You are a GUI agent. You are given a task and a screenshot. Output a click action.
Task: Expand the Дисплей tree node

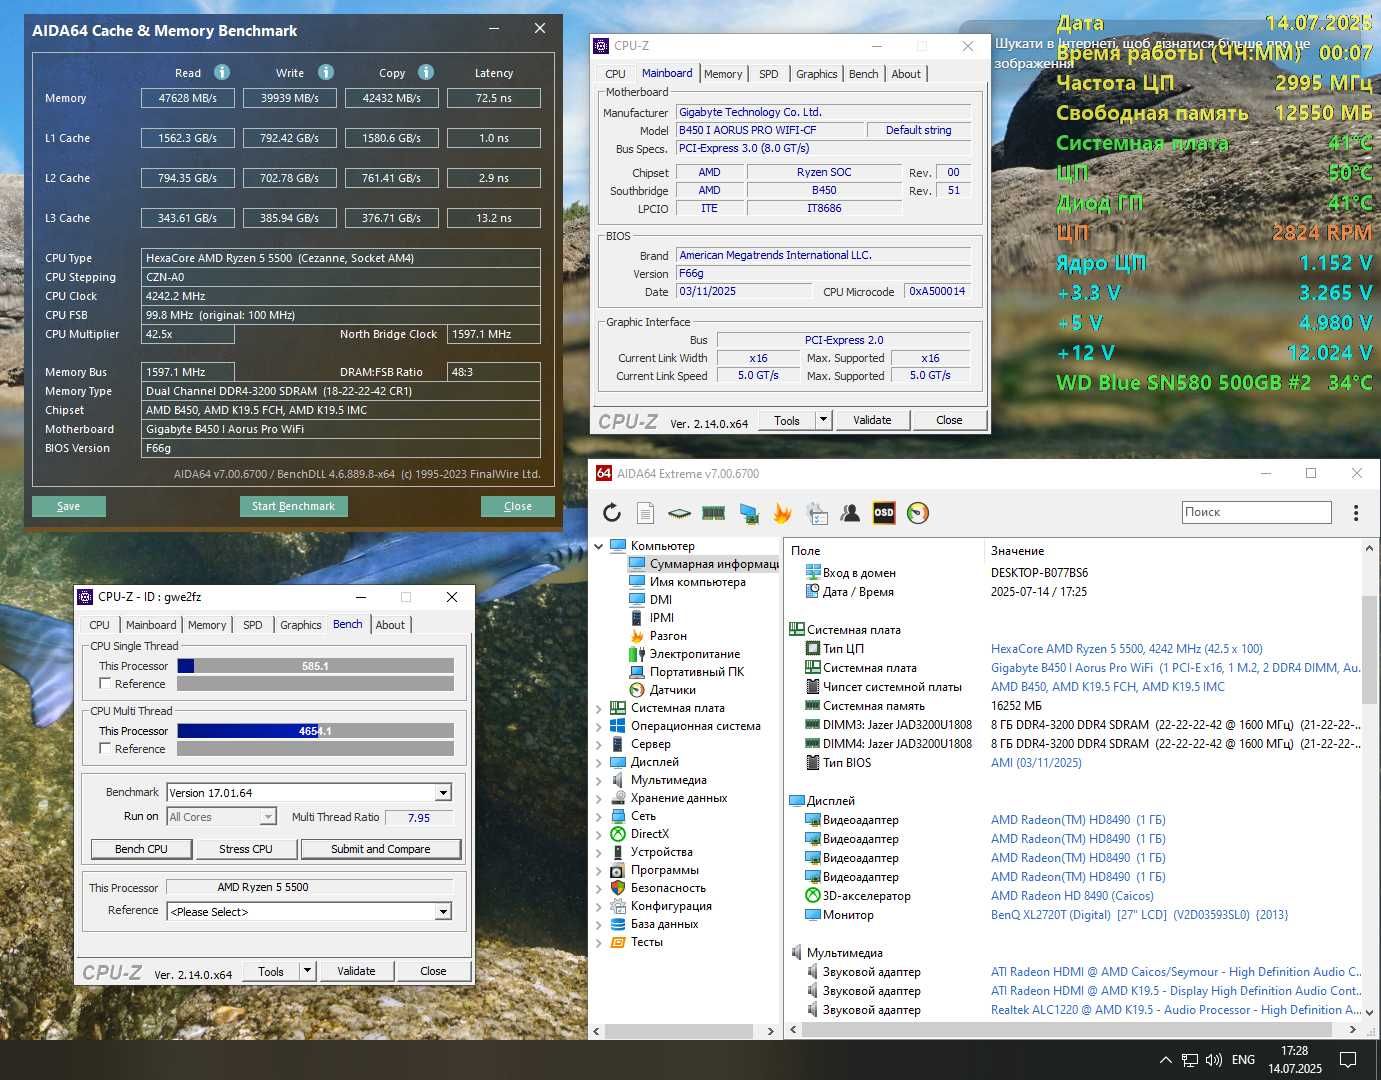click(599, 762)
